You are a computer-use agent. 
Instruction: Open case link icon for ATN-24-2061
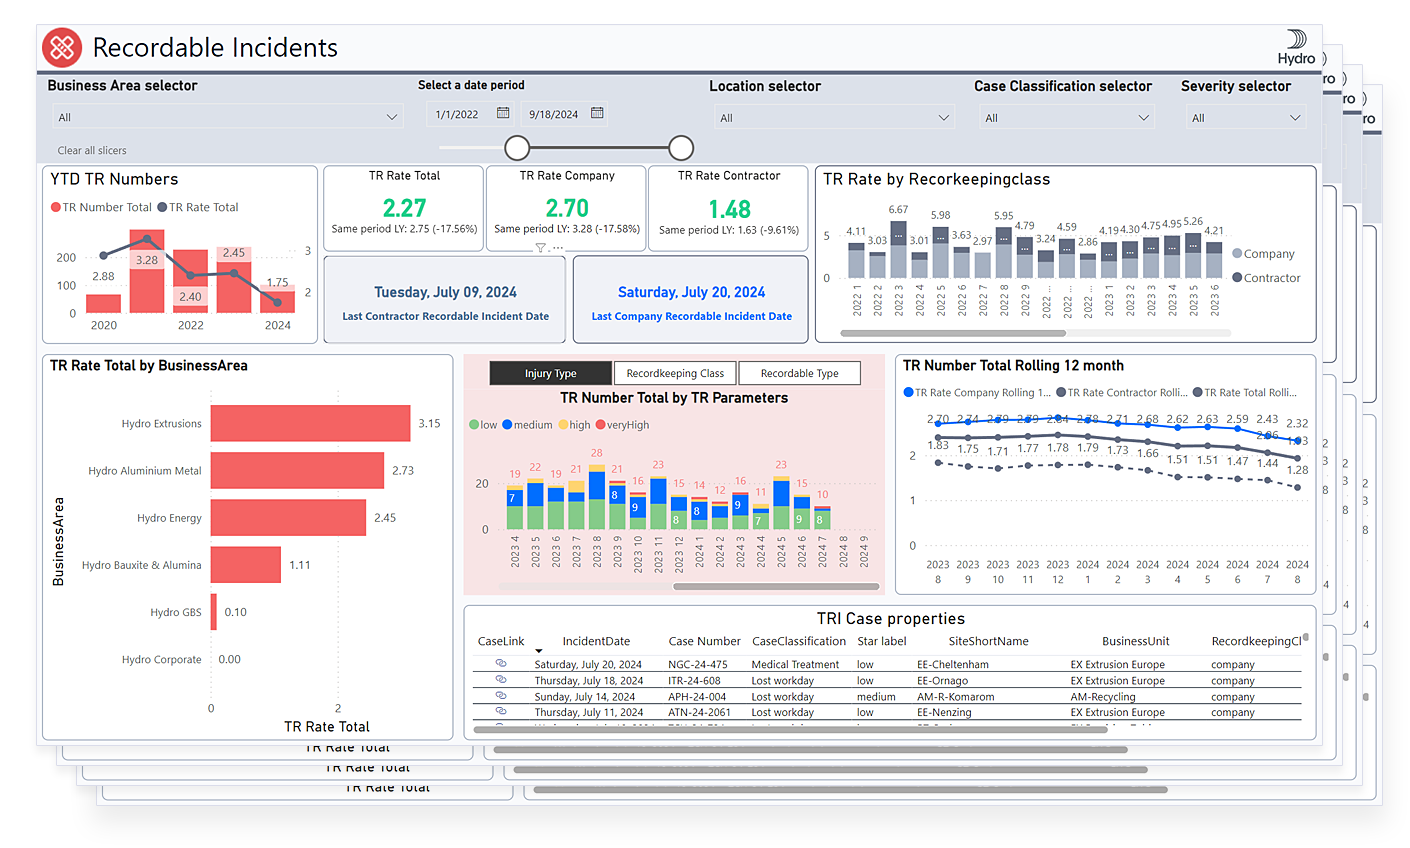point(501,712)
